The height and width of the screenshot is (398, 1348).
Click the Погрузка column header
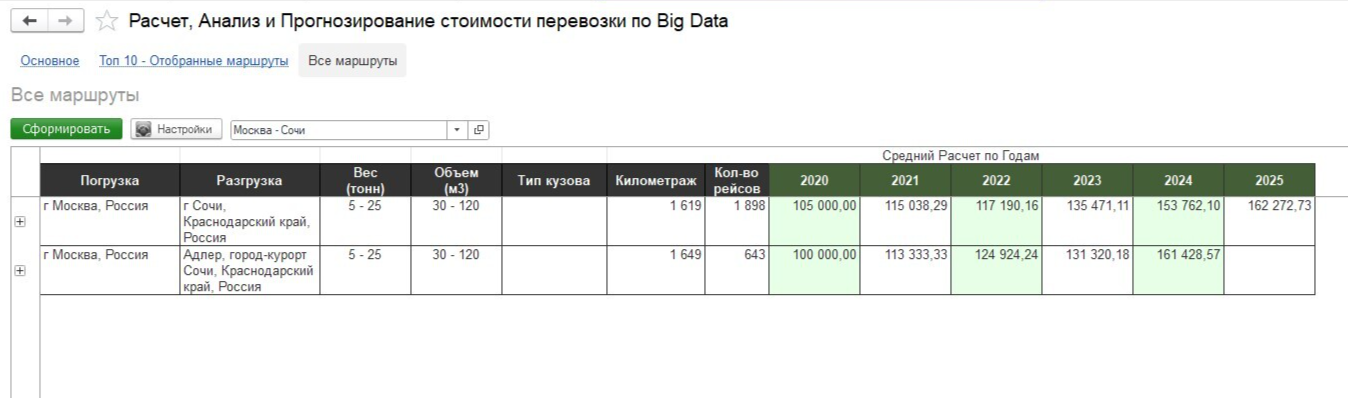click(x=110, y=180)
